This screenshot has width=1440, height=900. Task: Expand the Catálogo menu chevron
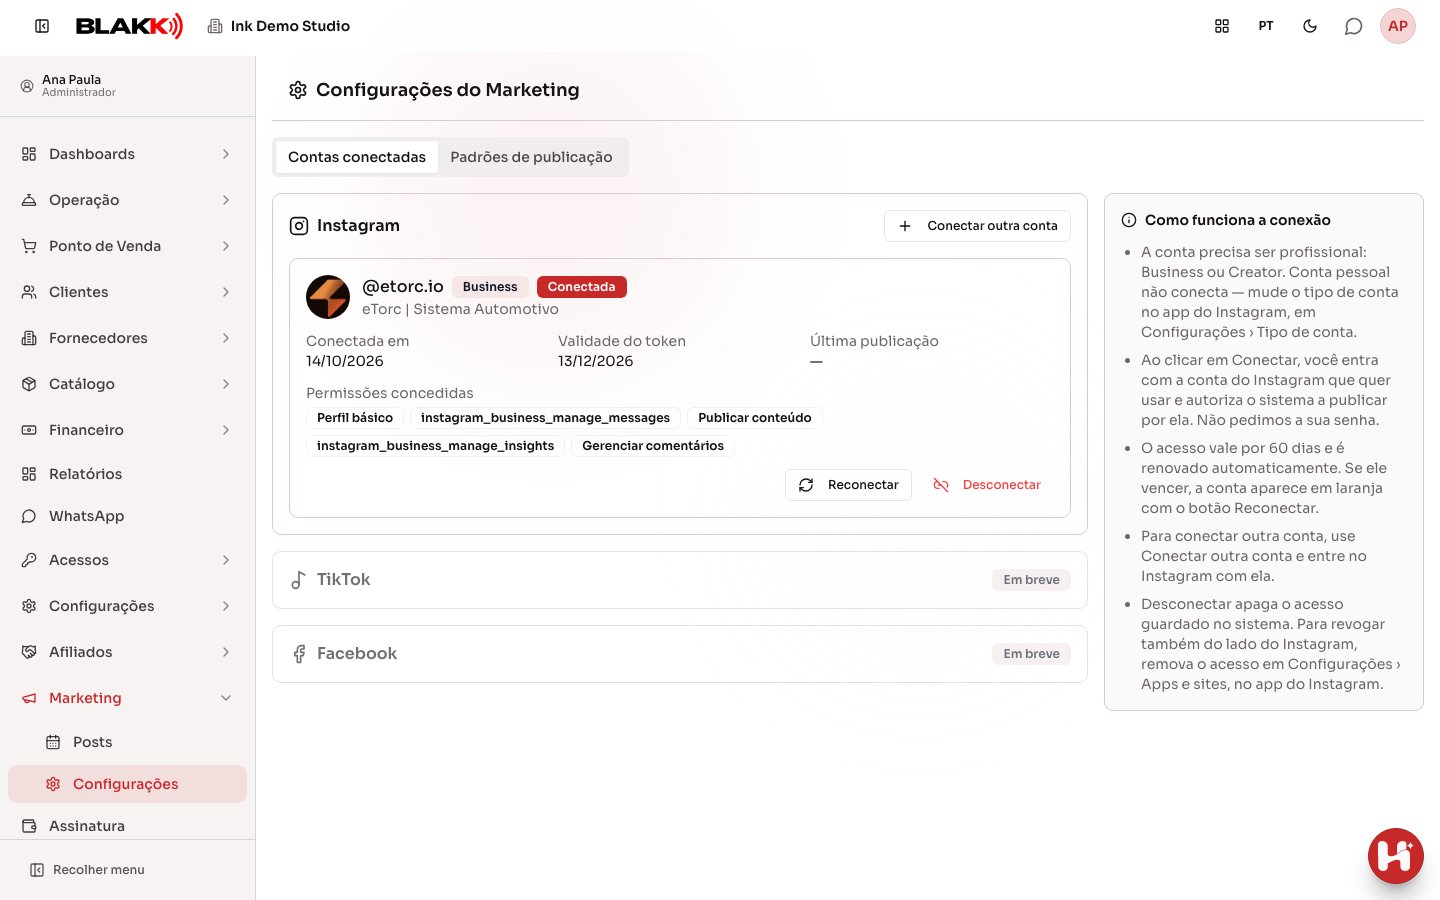coord(226,384)
